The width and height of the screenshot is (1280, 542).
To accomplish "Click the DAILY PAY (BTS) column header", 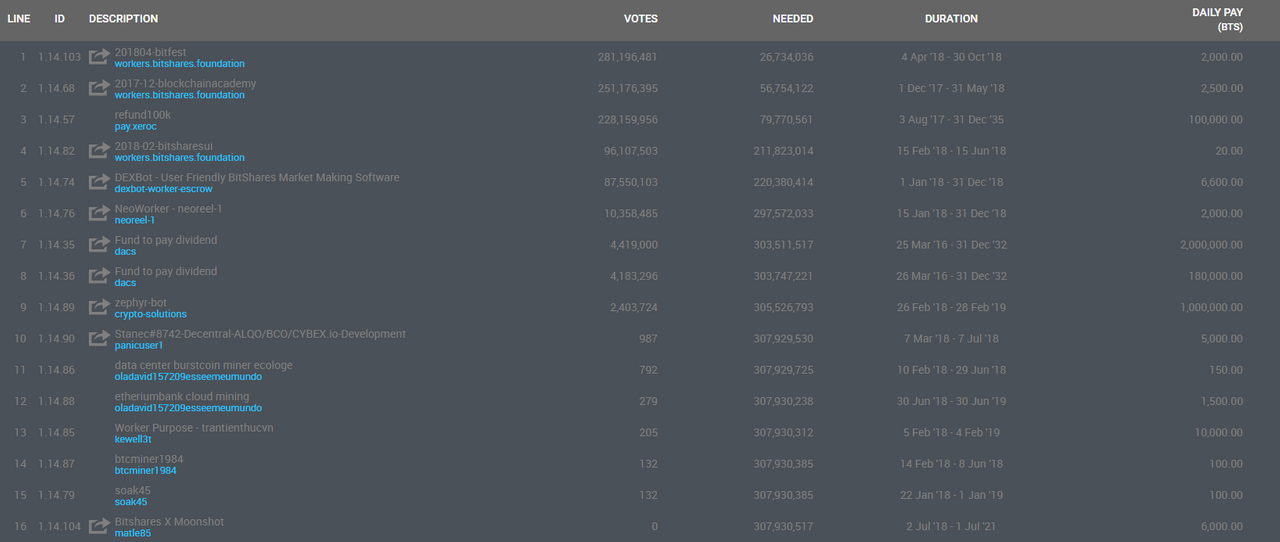I will pos(1217,19).
